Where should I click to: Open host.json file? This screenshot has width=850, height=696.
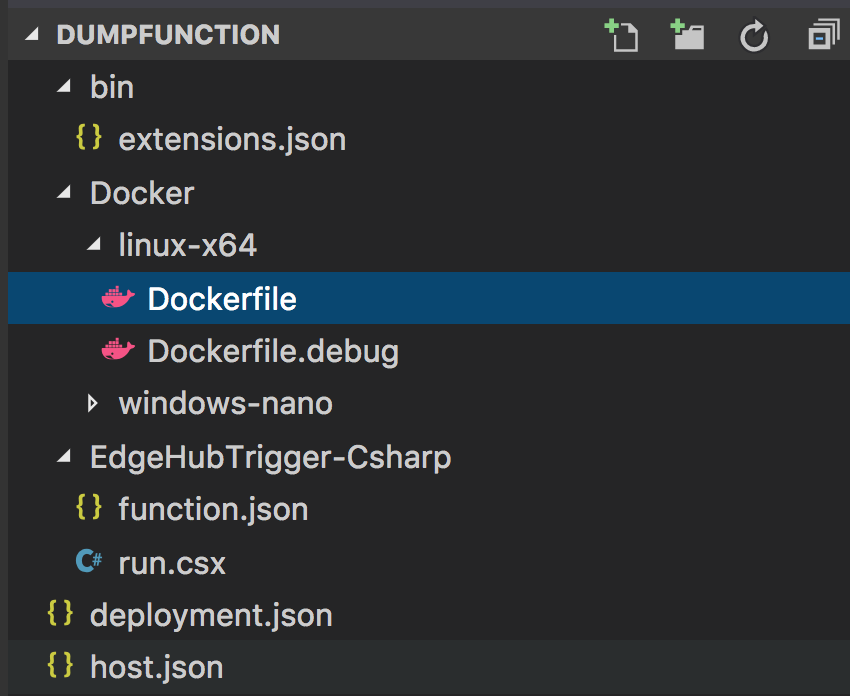tap(157, 668)
